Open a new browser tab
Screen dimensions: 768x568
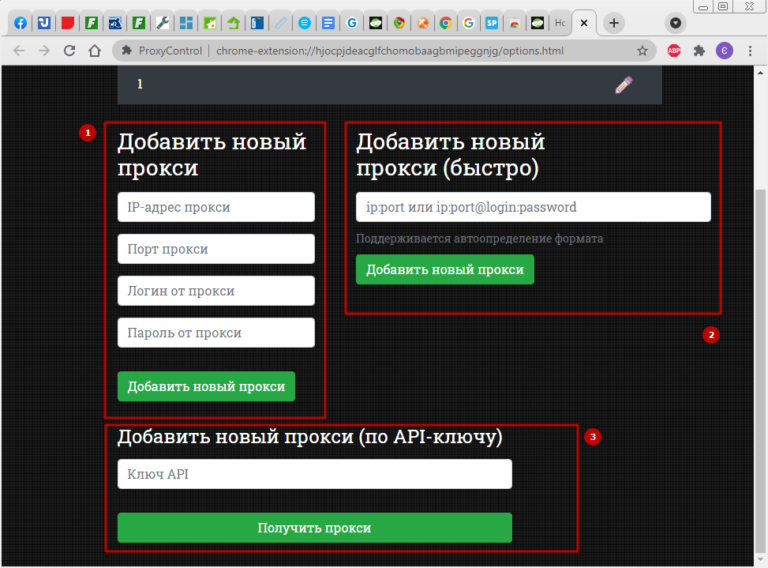click(x=614, y=22)
